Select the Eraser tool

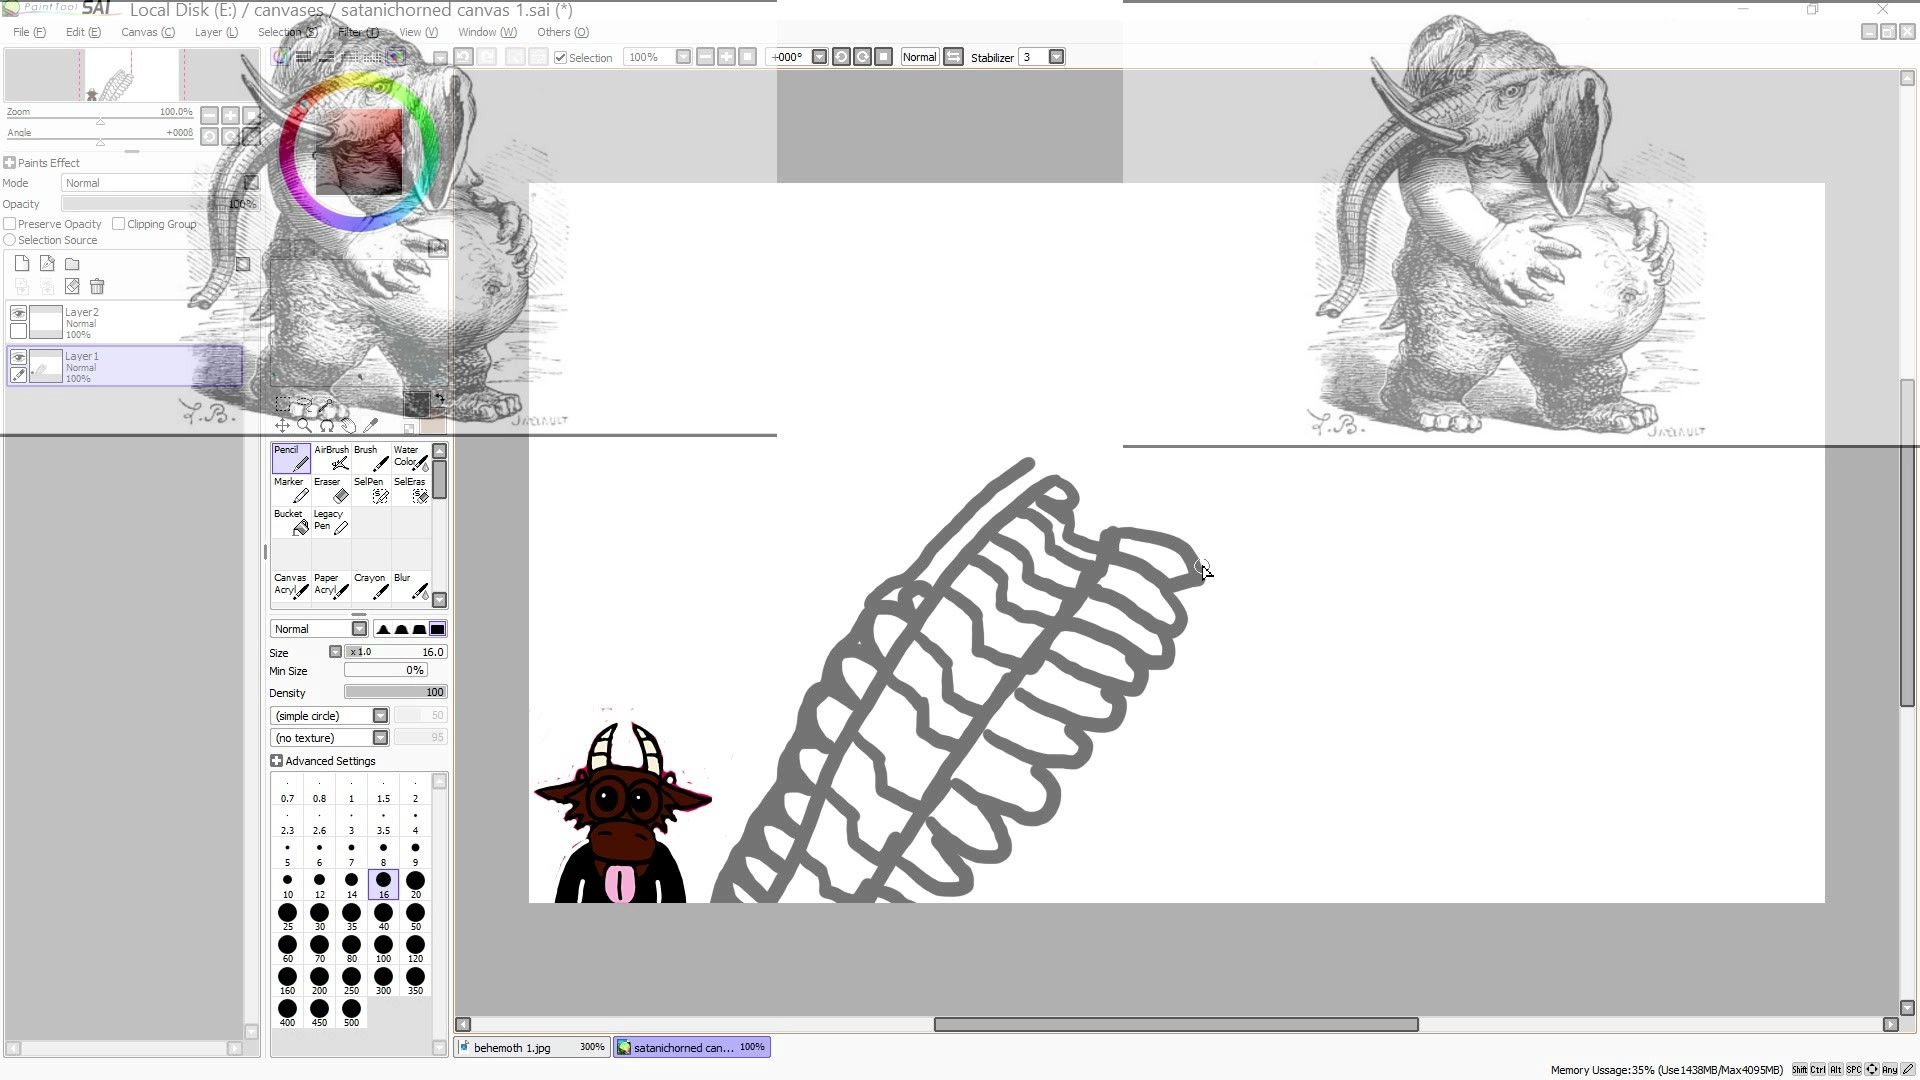point(331,489)
